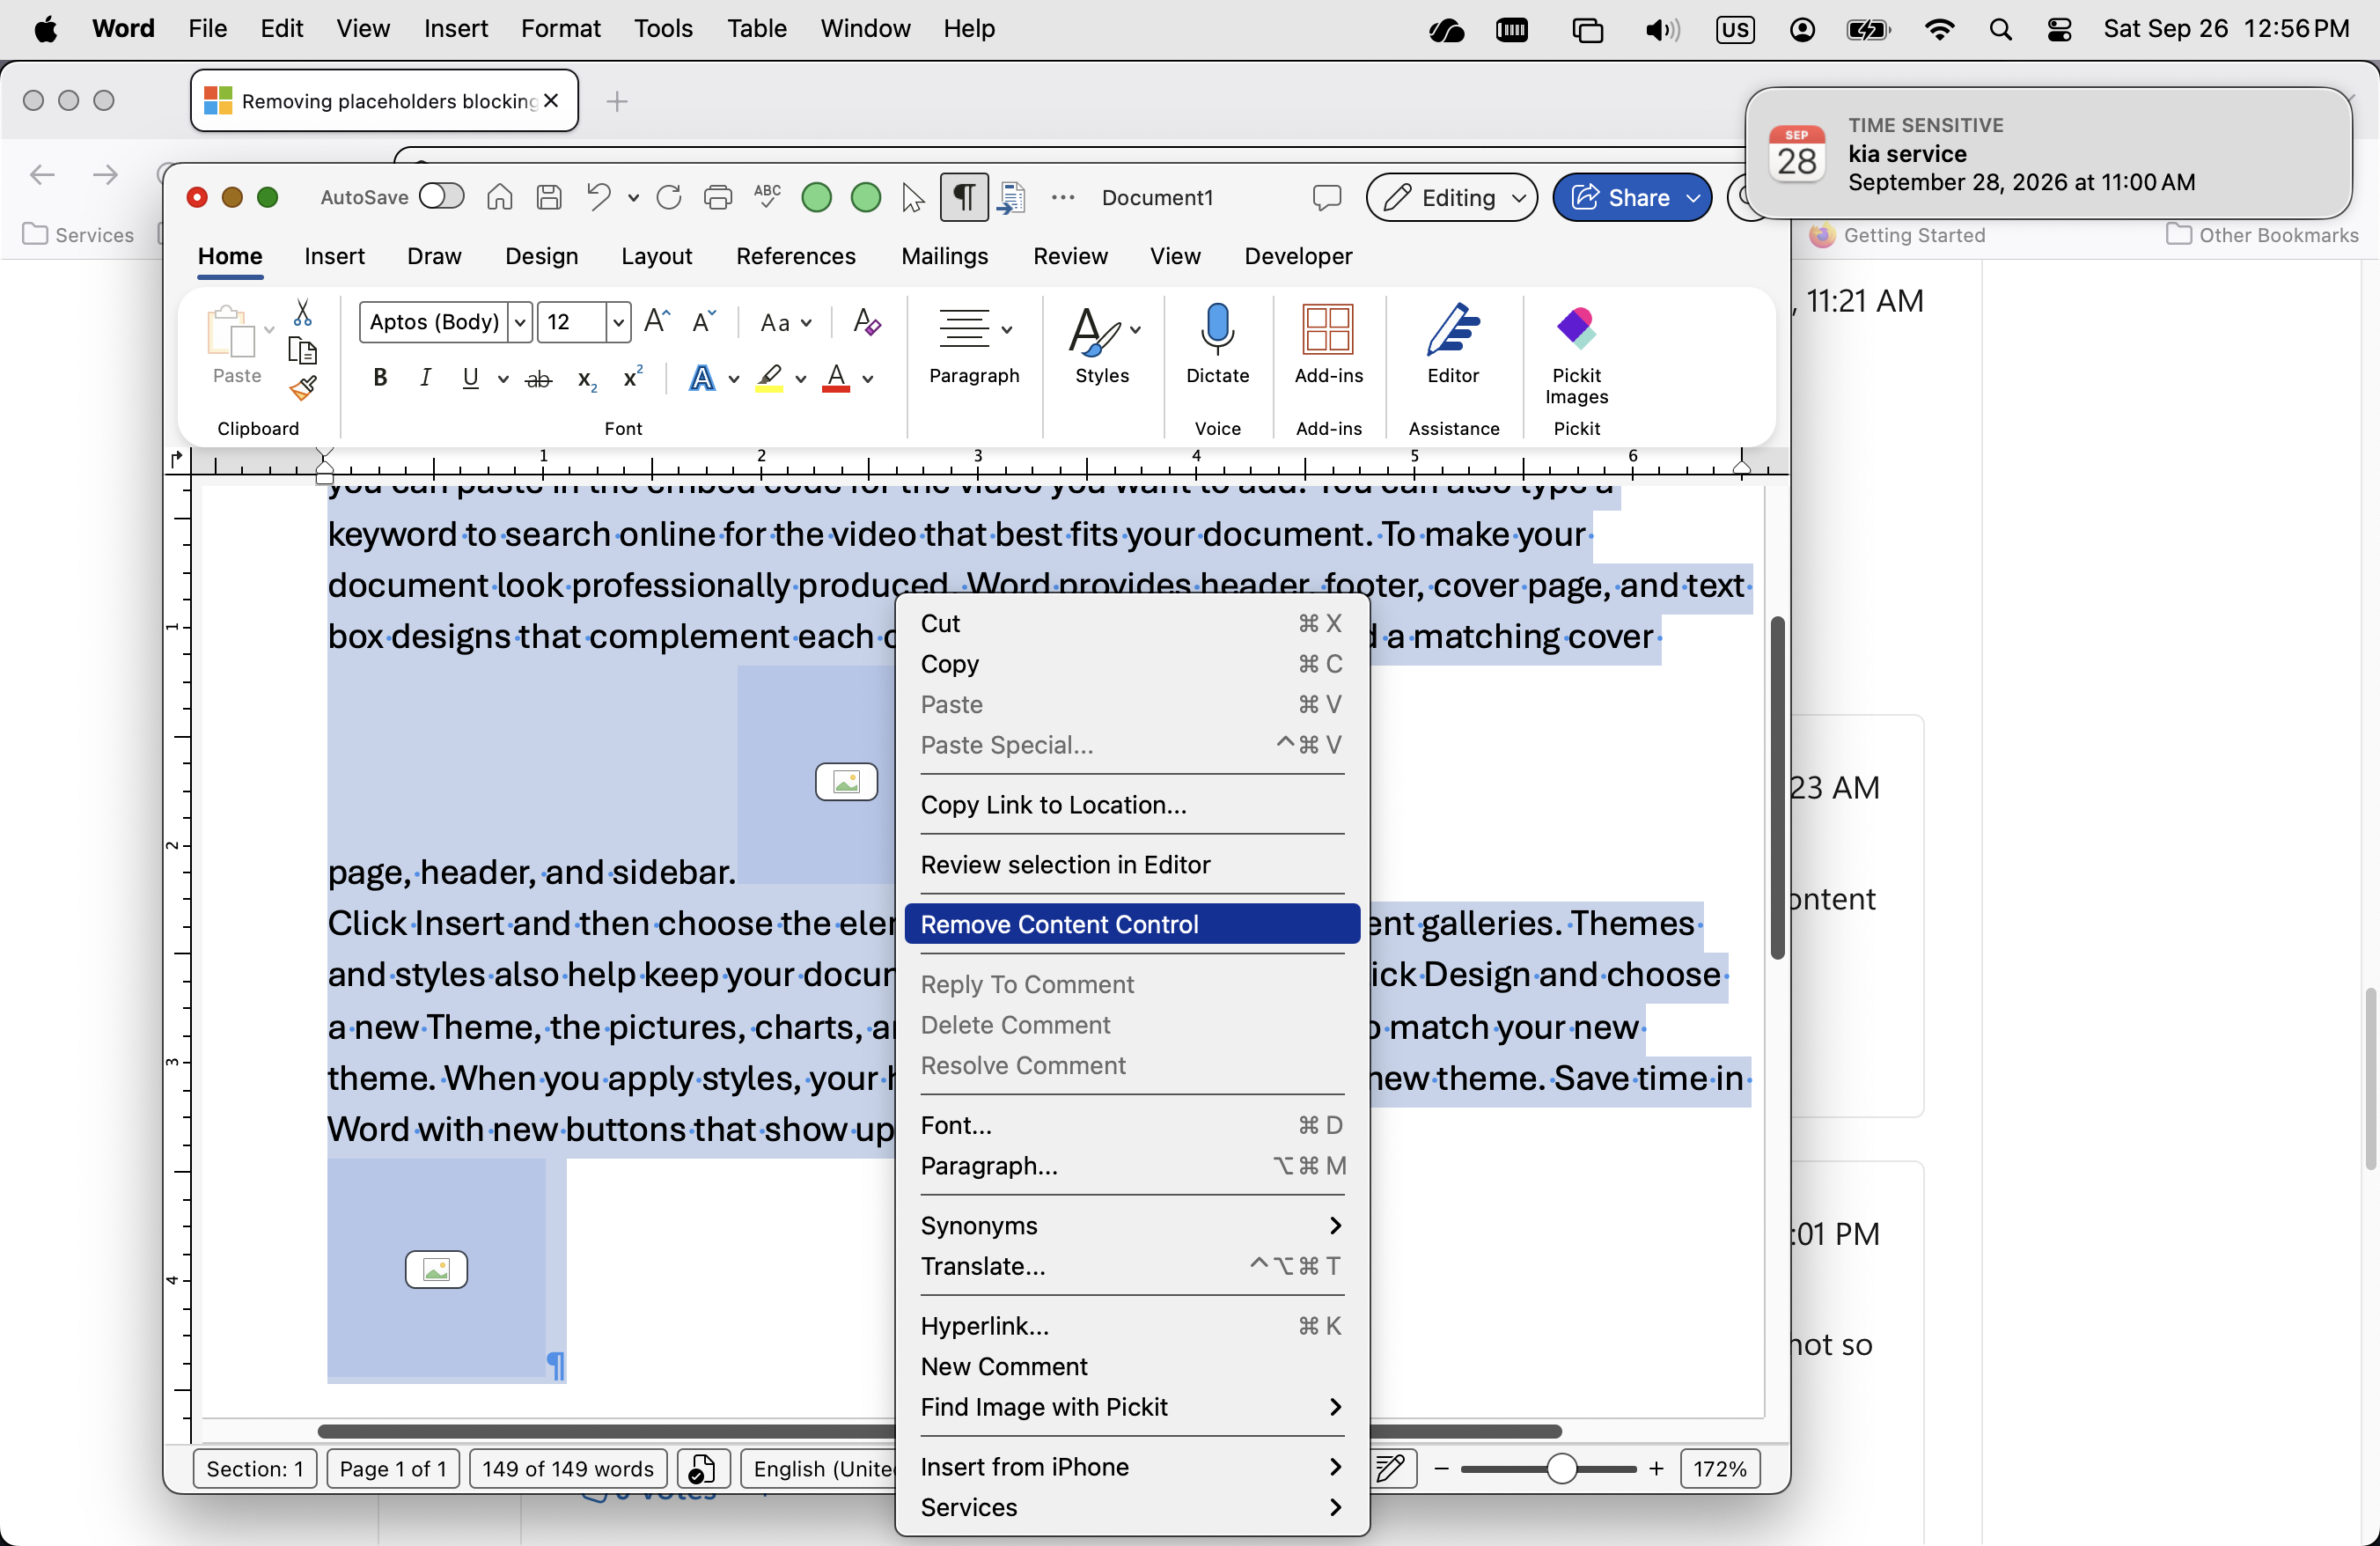
Task: Start Dictate microphone
Action: (x=1217, y=344)
